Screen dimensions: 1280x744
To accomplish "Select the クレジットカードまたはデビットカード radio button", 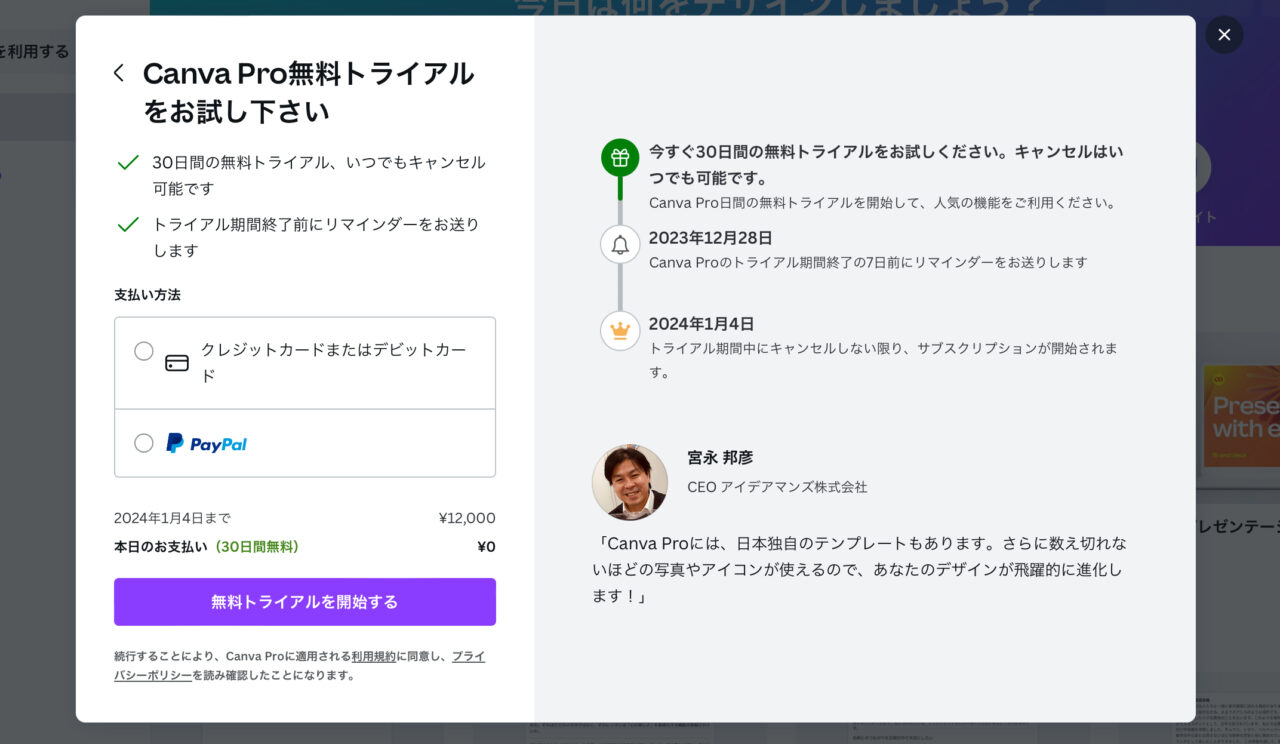I will [x=143, y=351].
